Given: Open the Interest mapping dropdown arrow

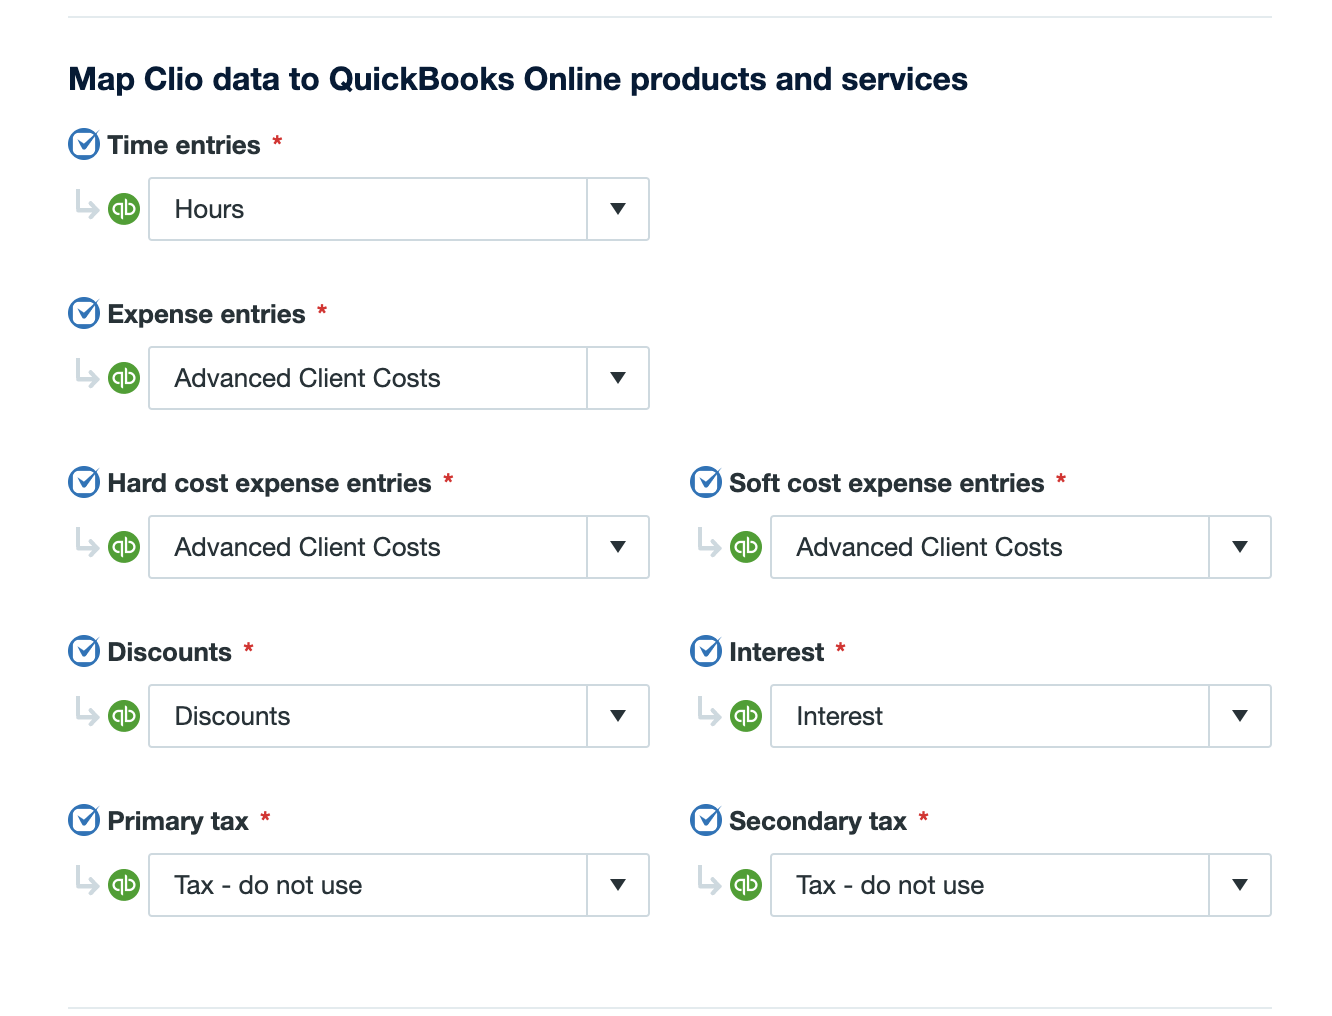Looking at the screenshot, I should point(1240,716).
